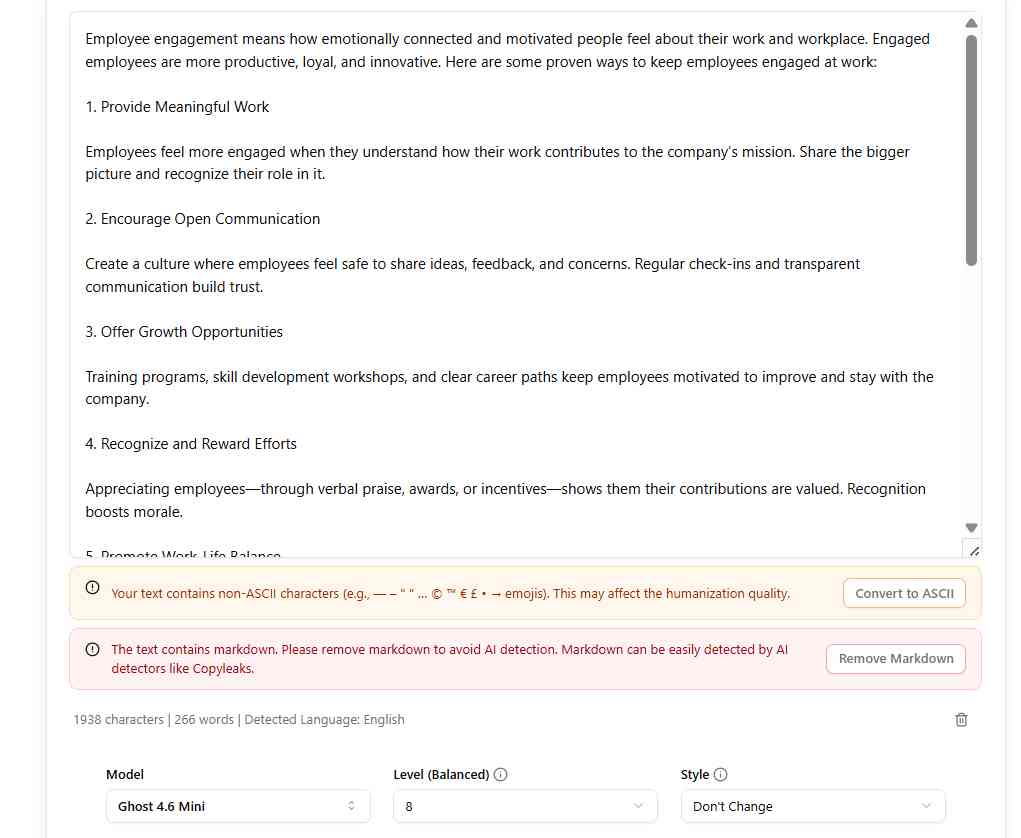Click the Remove Markdown button
This screenshot has height=838, width=1021.
pyautogui.click(x=895, y=658)
